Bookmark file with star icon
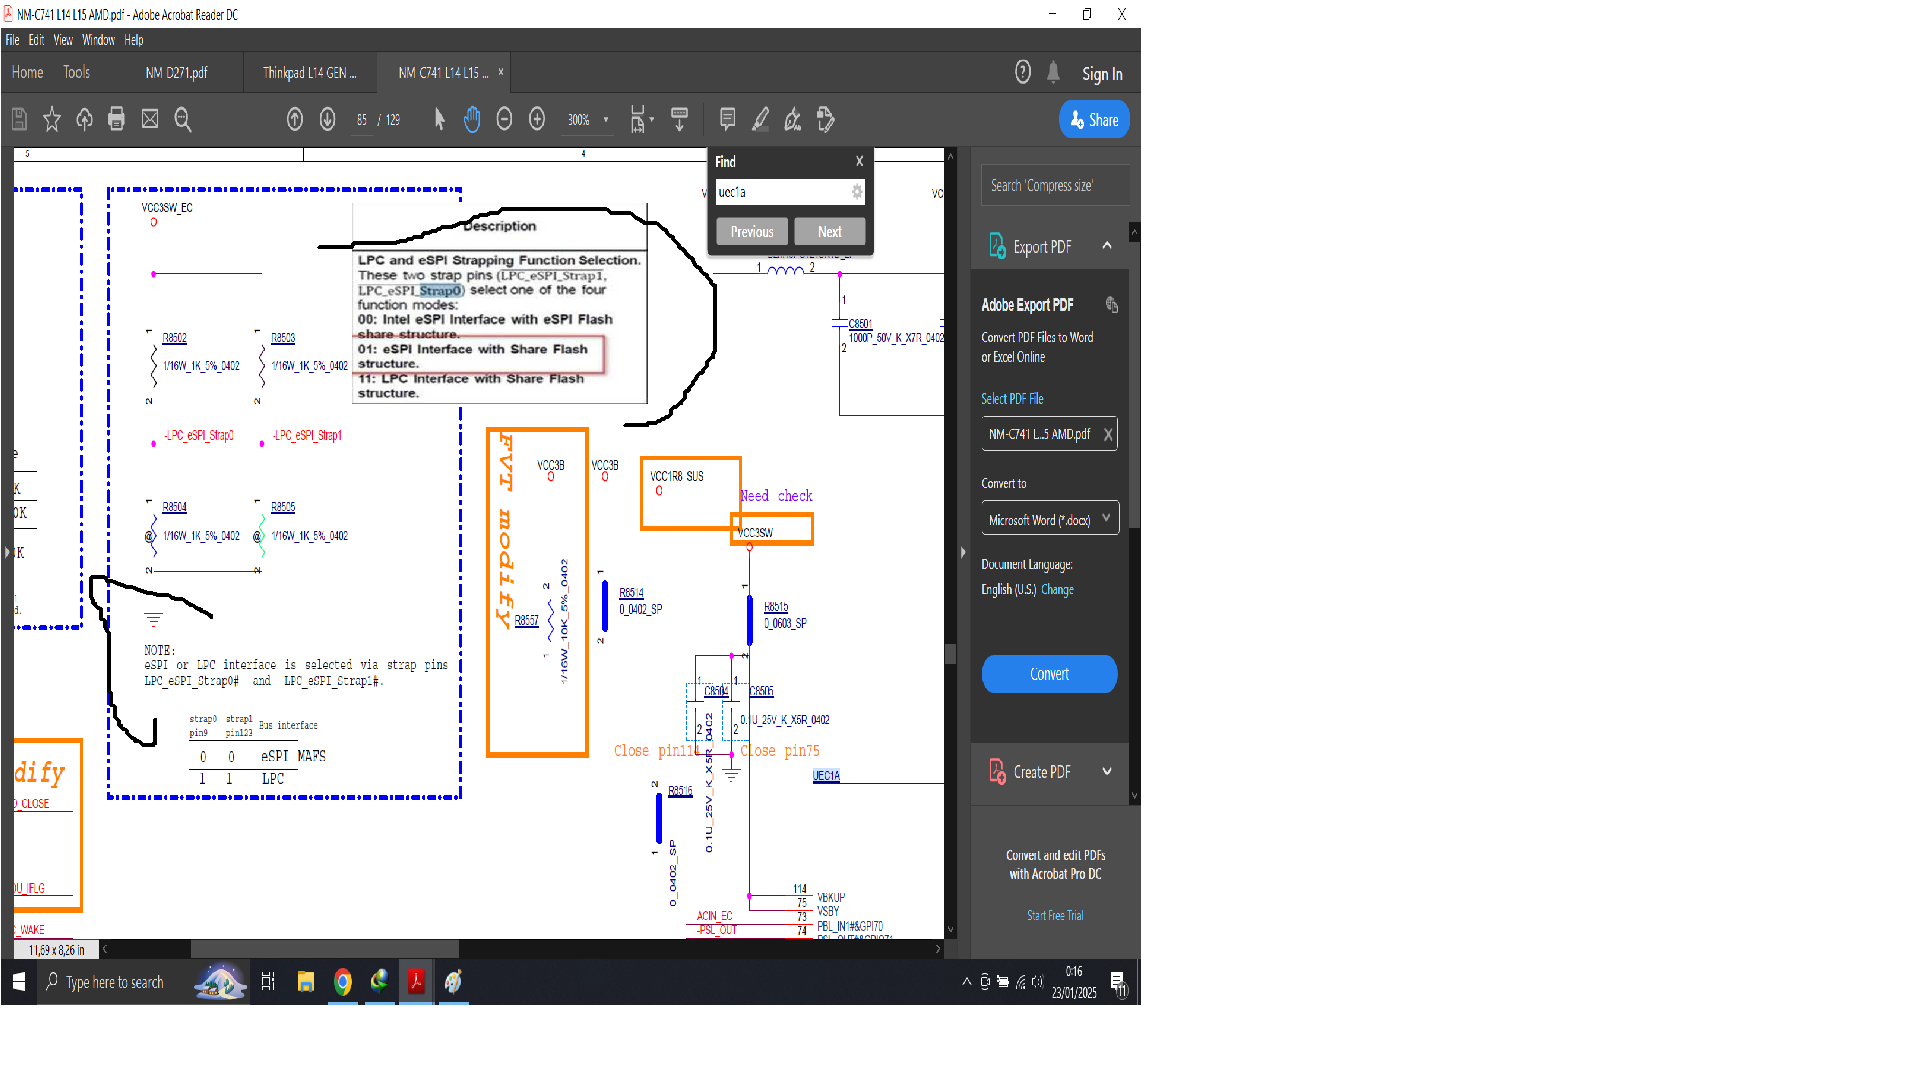Viewport: 1920px width, 1080px height. pos(52,120)
